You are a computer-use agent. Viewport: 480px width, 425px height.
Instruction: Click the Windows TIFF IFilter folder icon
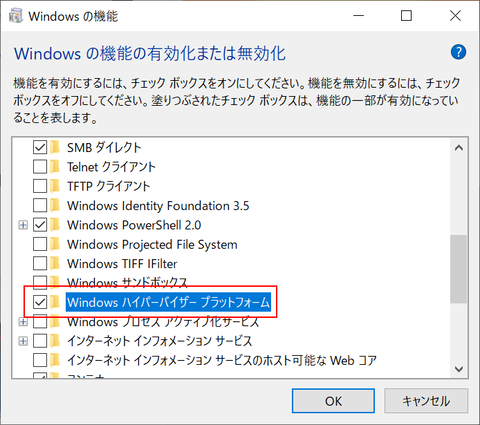[x=55, y=263]
